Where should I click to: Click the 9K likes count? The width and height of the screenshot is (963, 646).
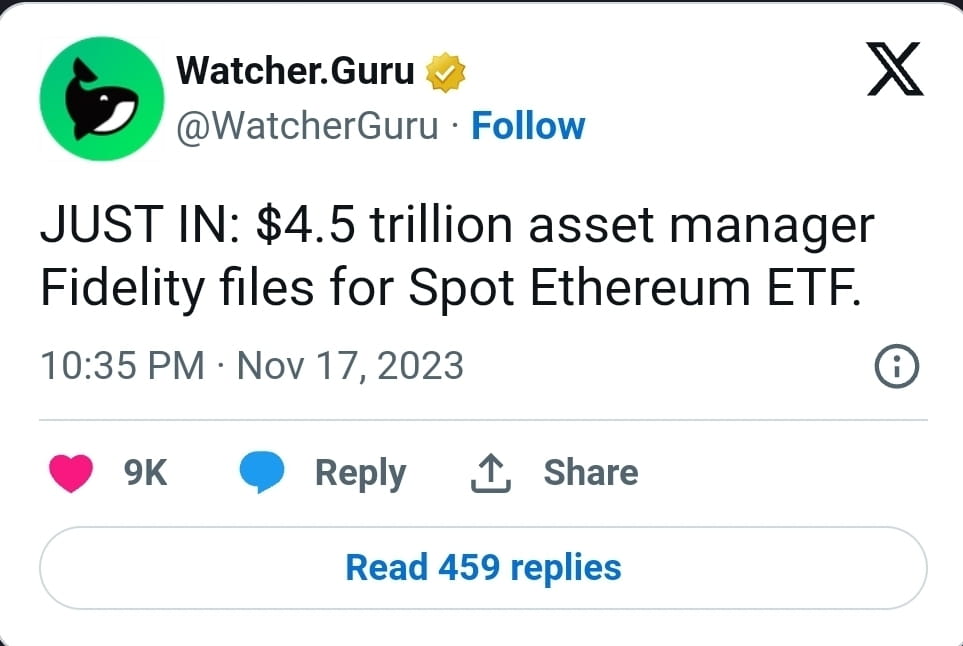tap(144, 471)
